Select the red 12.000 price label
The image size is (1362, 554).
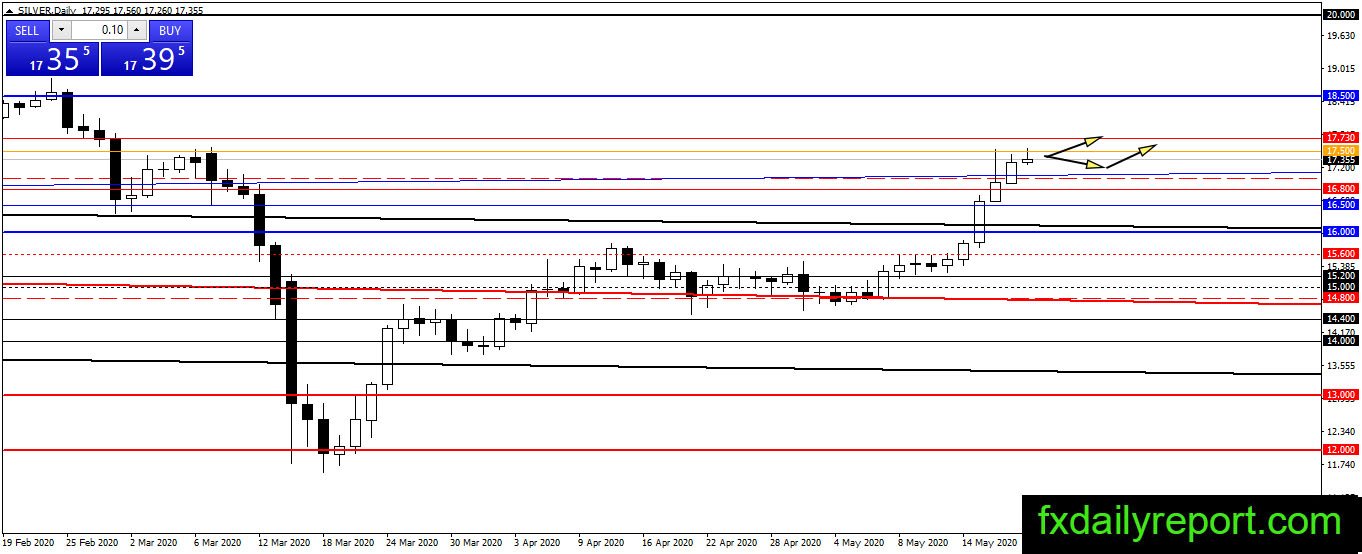(1340, 450)
